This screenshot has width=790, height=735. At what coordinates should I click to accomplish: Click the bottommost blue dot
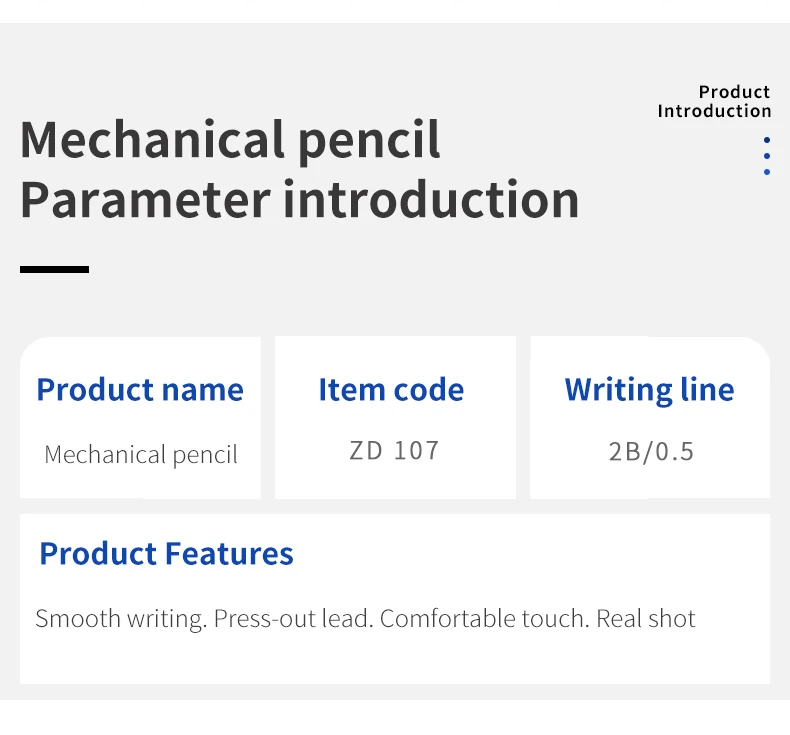(x=767, y=172)
